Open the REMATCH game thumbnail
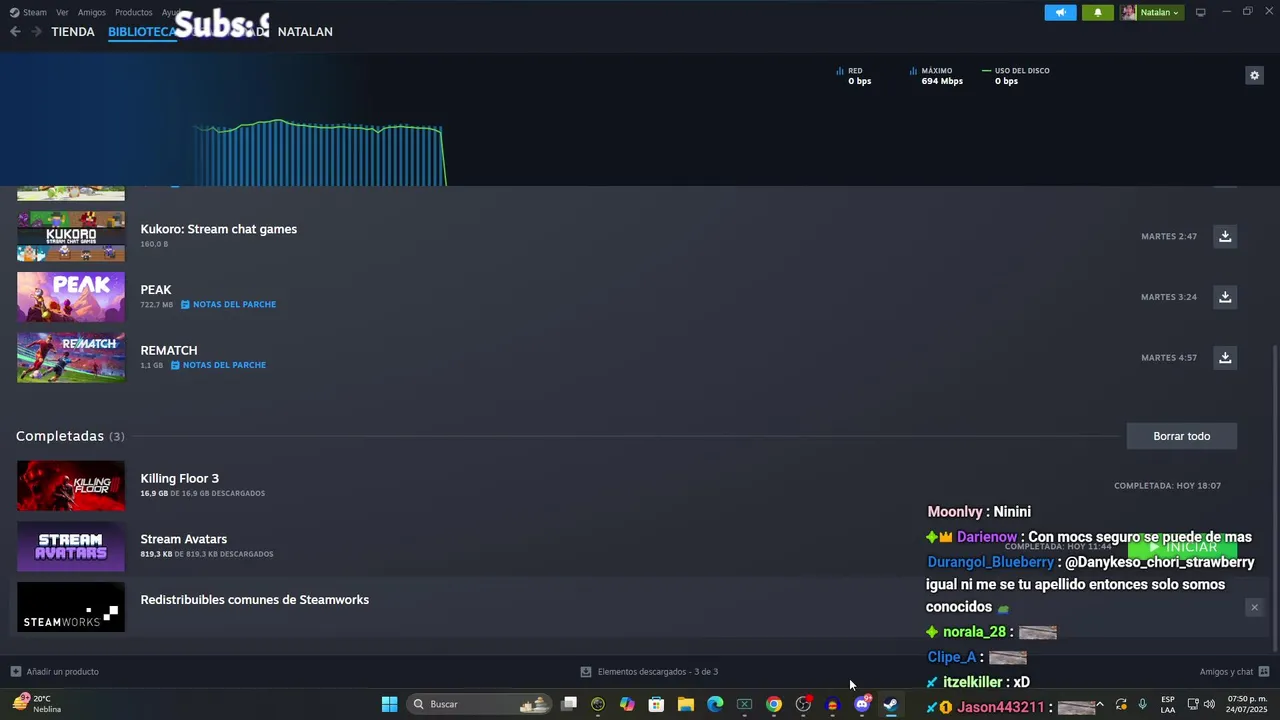 (71, 357)
